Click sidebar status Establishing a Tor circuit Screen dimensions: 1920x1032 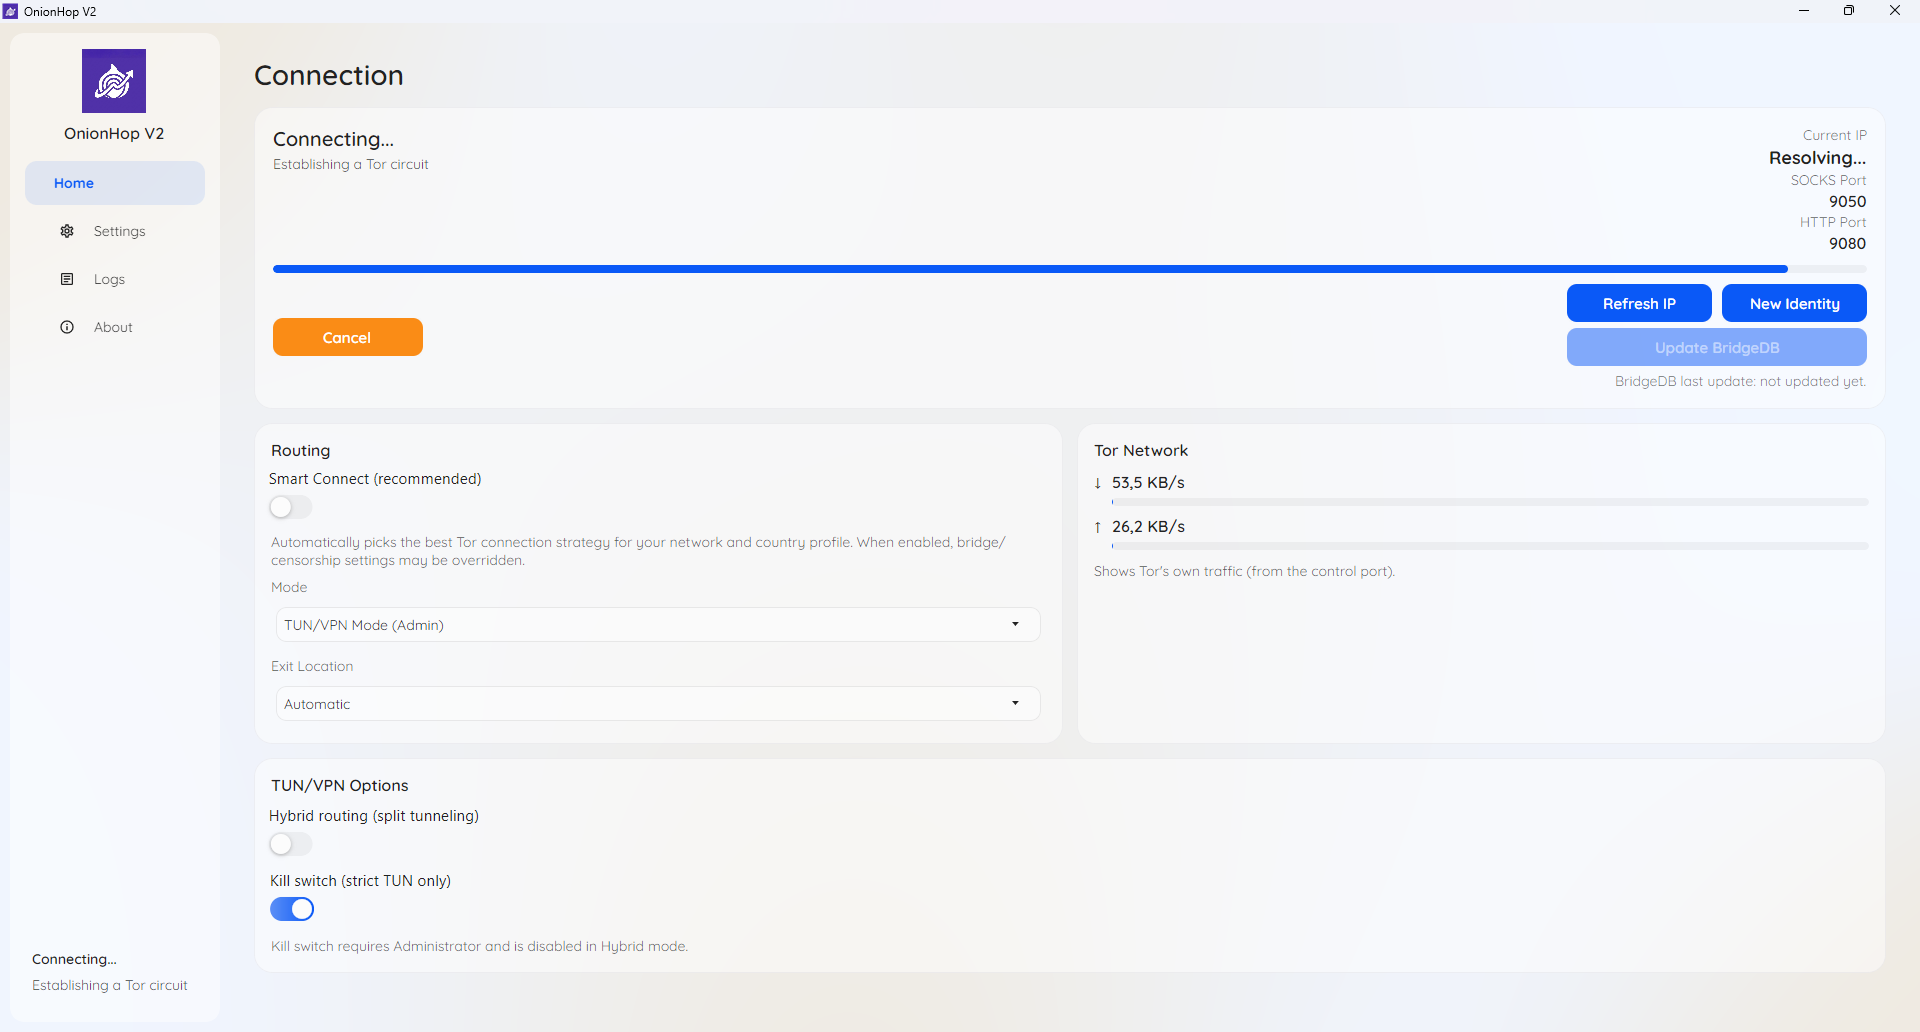tap(110, 985)
